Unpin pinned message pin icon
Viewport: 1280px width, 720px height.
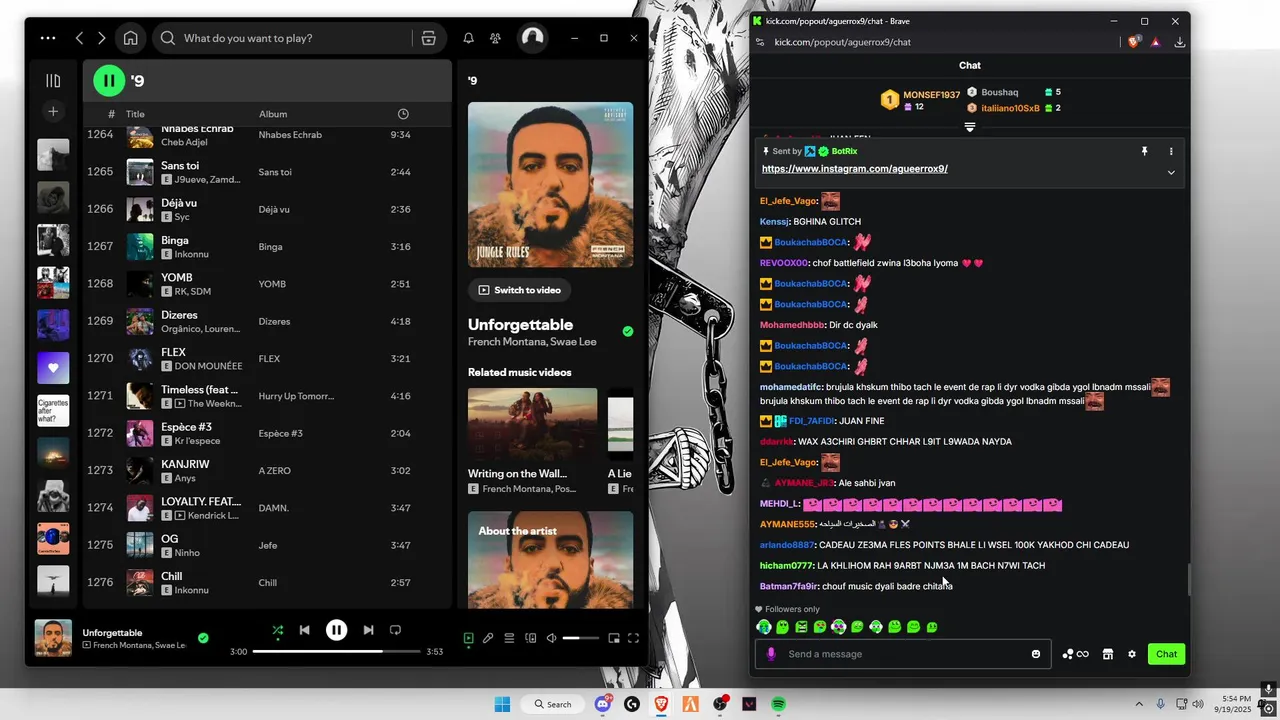(1144, 151)
